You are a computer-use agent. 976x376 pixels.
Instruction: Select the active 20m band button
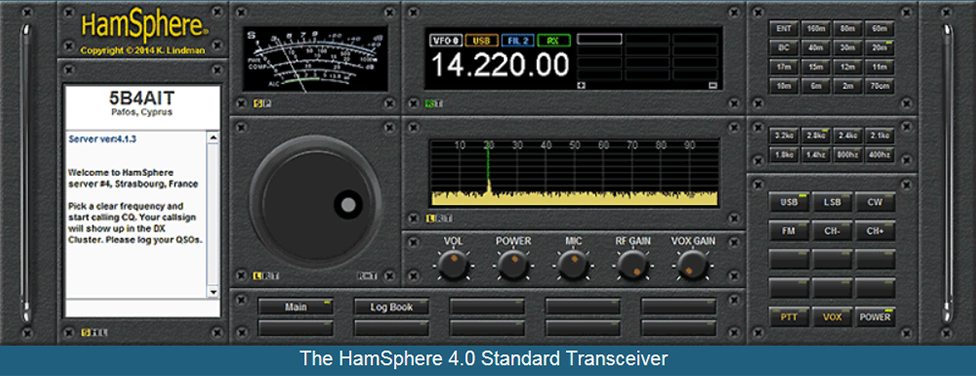(x=879, y=48)
